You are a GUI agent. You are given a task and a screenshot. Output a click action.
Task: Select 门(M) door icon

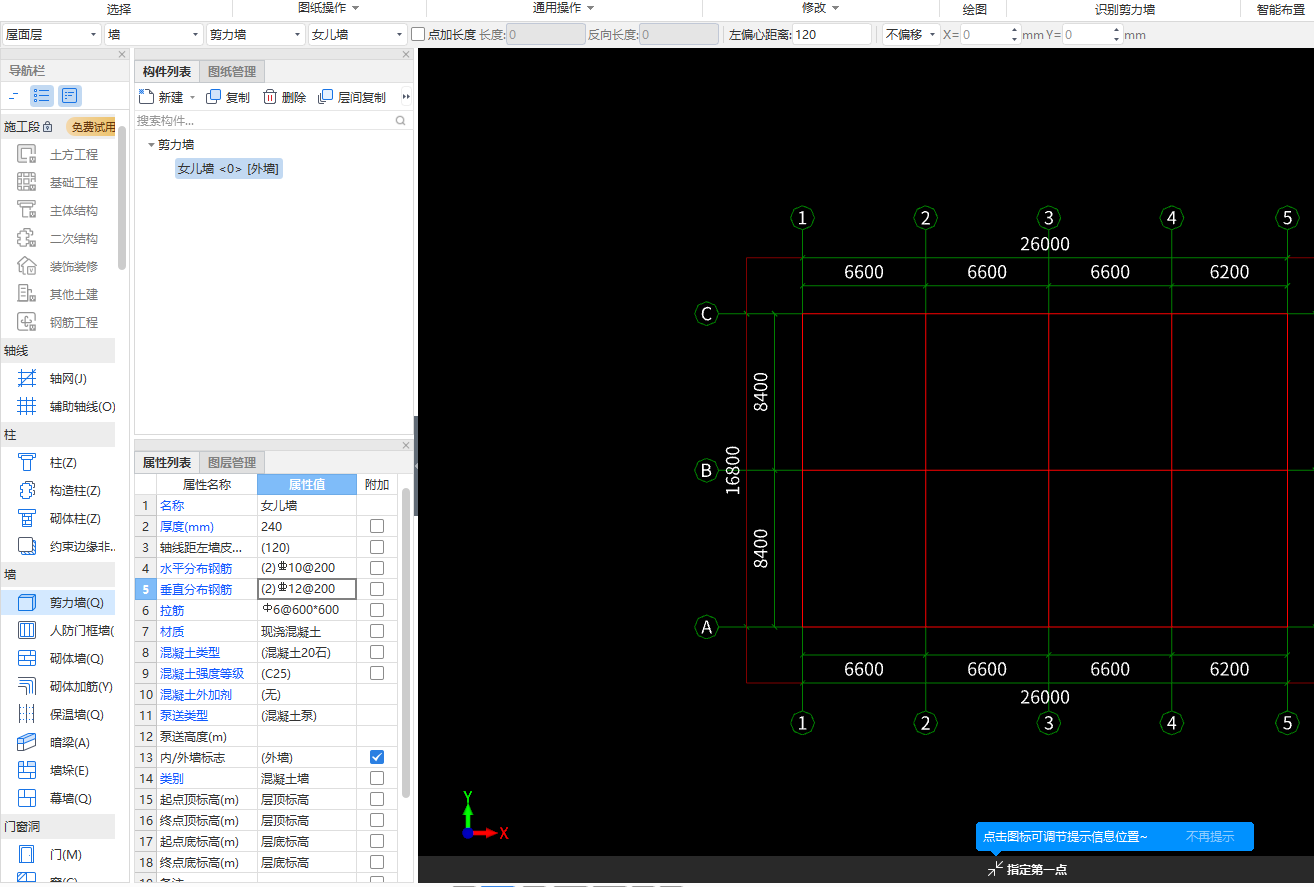[28, 855]
